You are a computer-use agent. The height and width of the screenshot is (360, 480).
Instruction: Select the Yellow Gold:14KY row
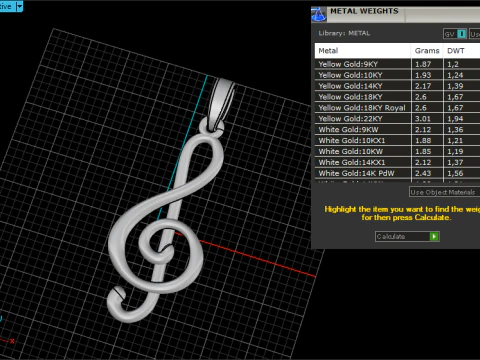pos(397,86)
